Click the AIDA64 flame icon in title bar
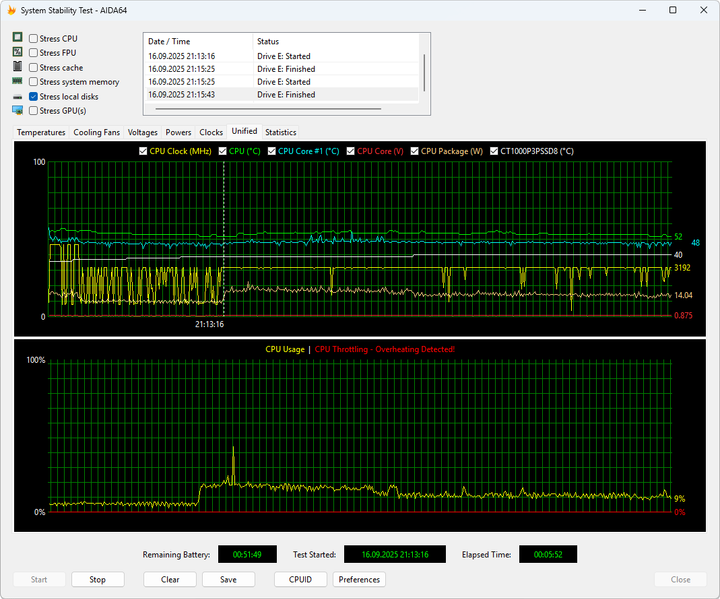Screen dimensions: 720x599 tap(11, 10)
